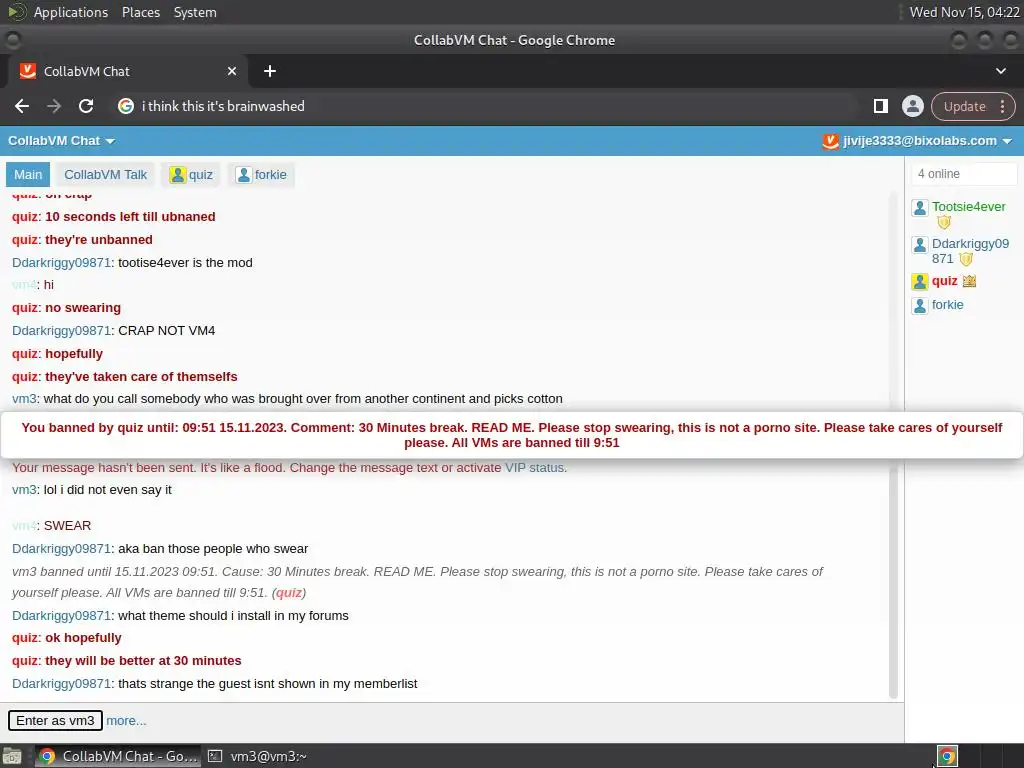Click the Chrome Update button
This screenshot has height=768, width=1024.
click(x=965, y=106)
